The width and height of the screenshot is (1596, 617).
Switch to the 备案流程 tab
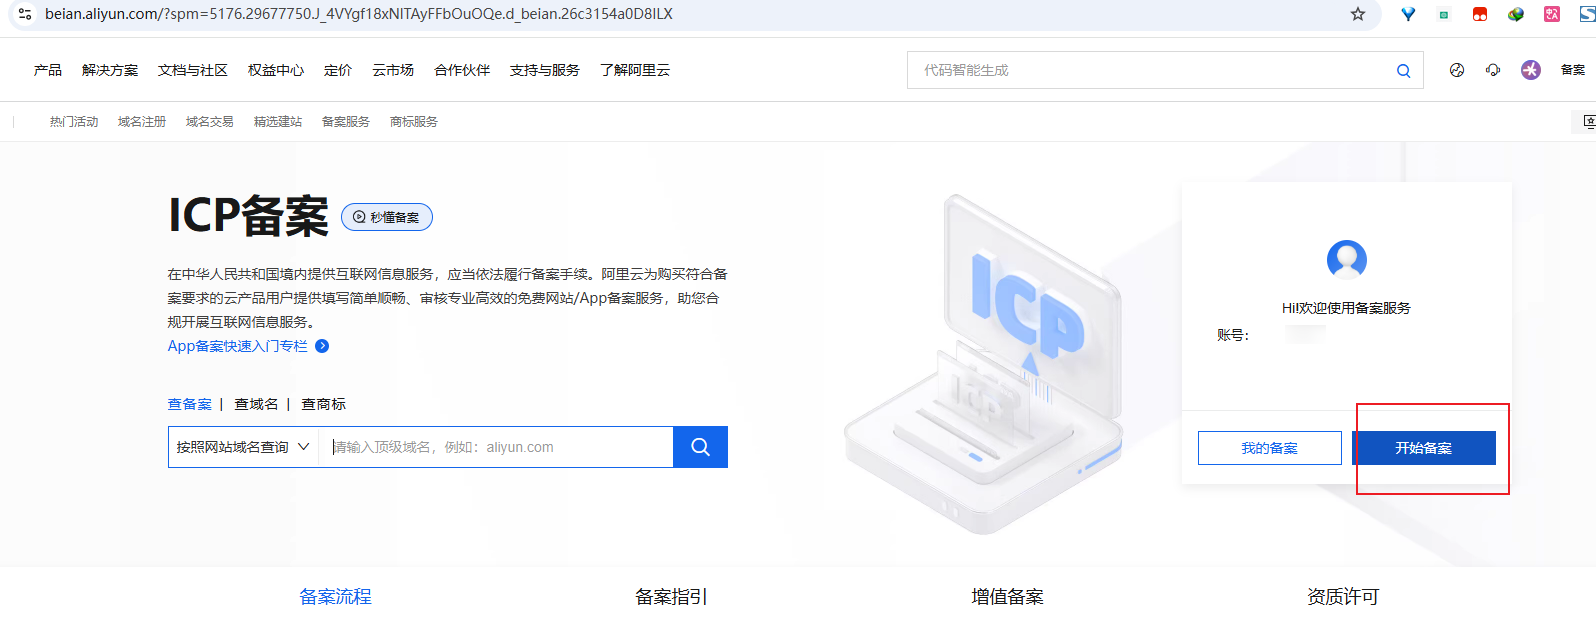point(336,597)
